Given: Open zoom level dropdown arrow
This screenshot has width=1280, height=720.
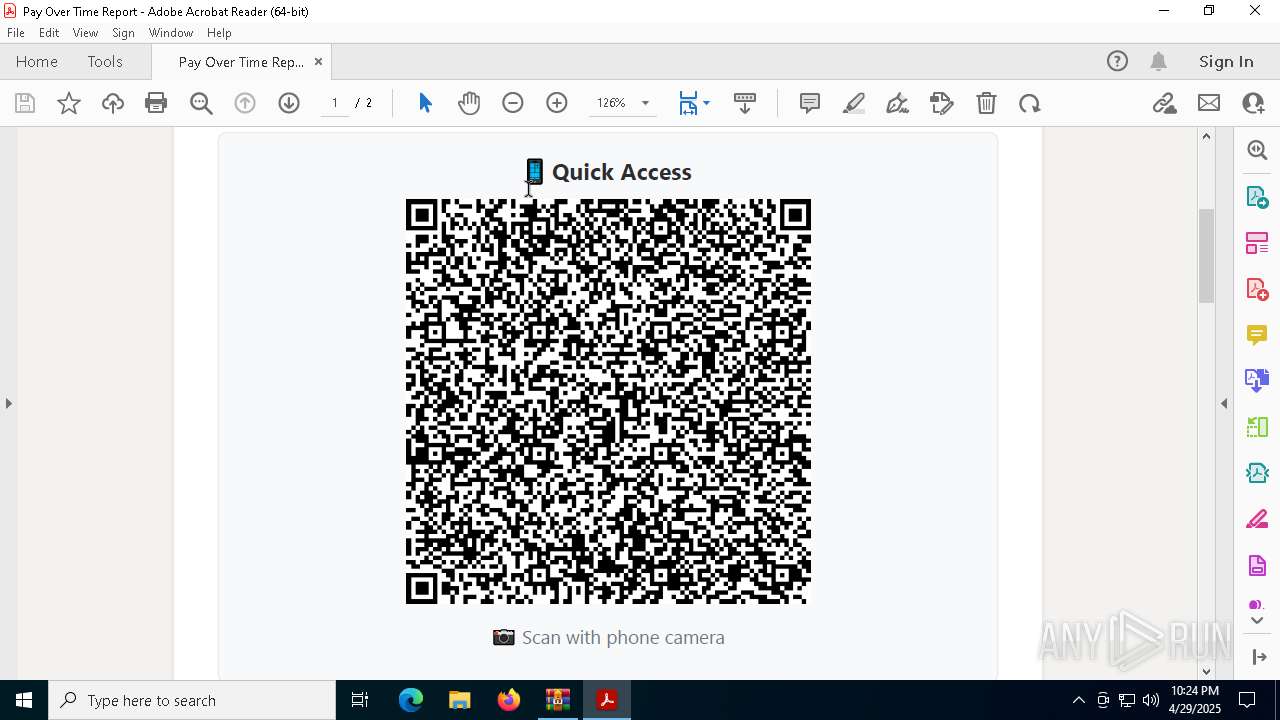Looking at the screenshot, I should 645,103.
